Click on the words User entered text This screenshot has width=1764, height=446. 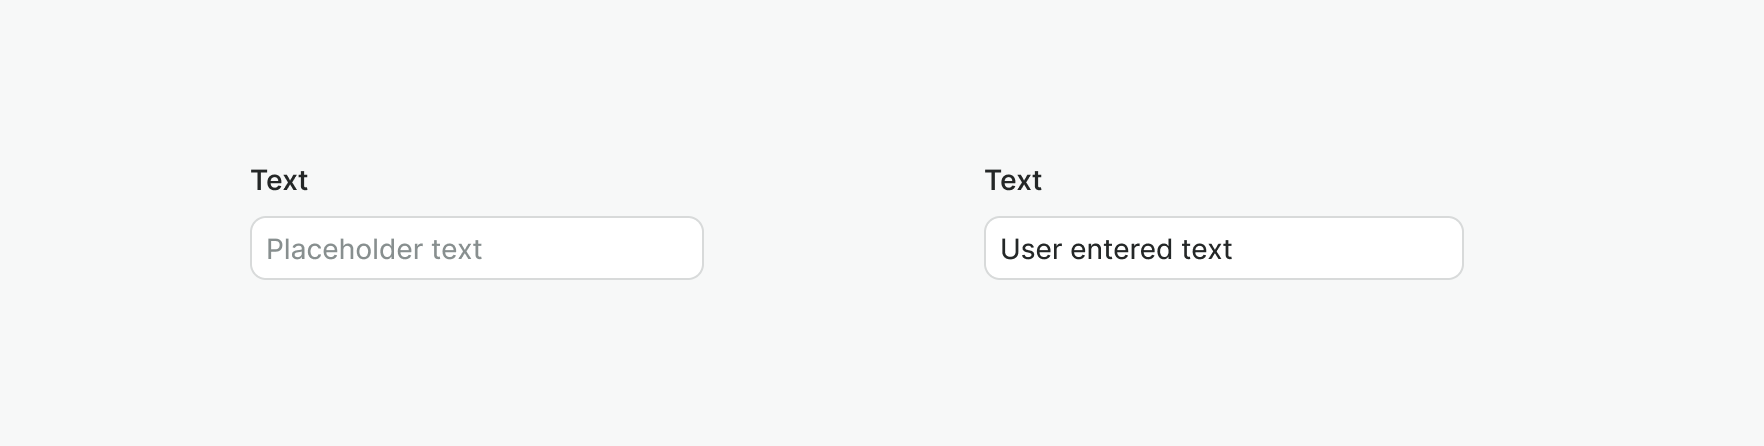tap(1116, 249)
